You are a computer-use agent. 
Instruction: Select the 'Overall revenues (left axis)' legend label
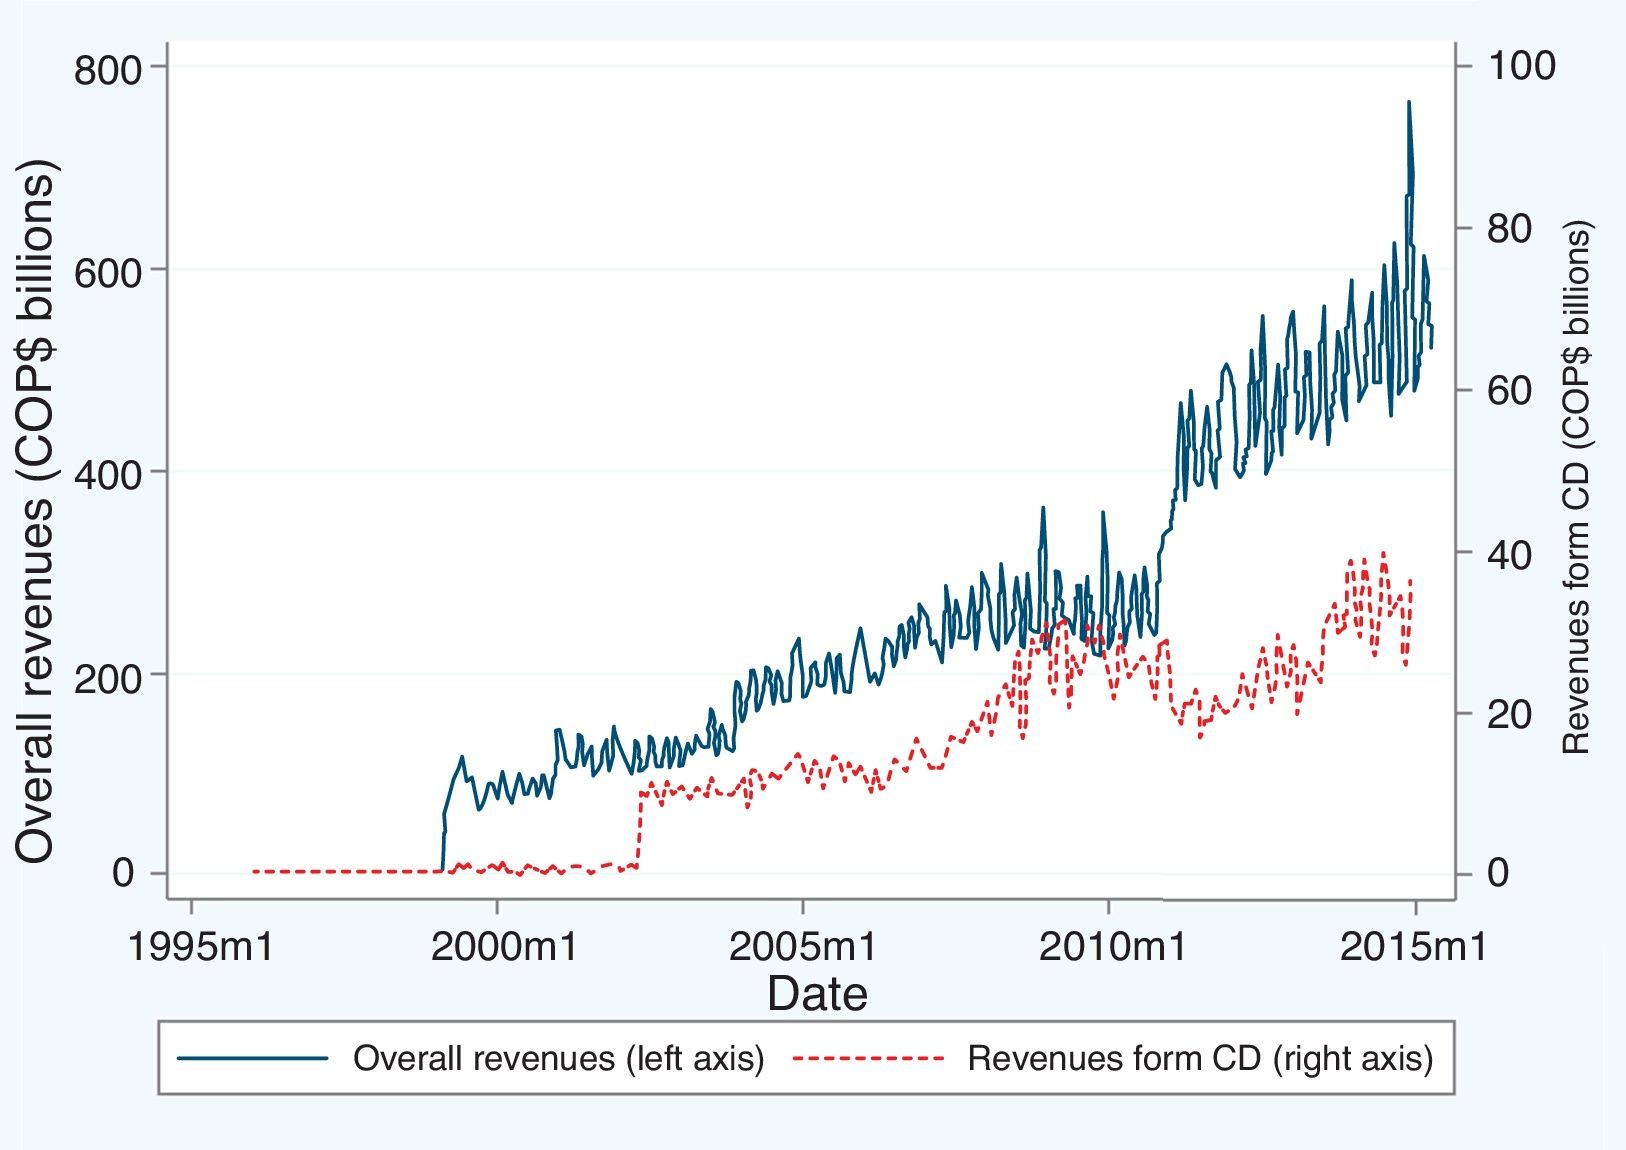[x=558, y=1058]
